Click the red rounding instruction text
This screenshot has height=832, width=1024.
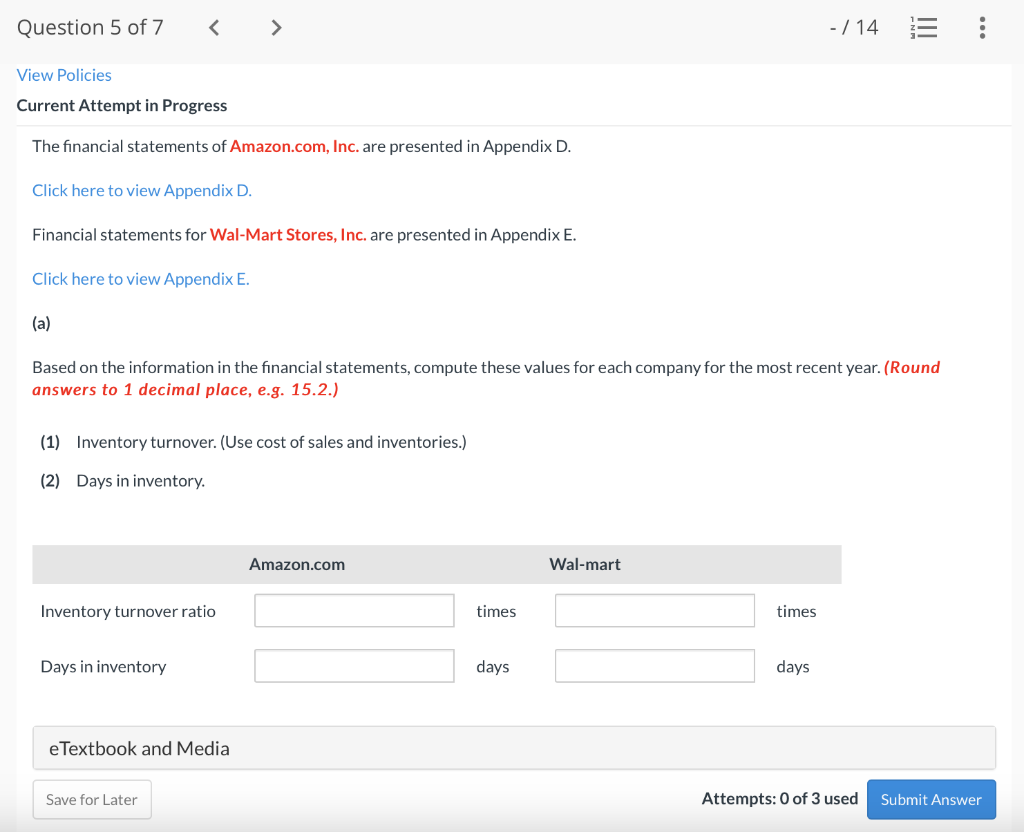(486, 378)
